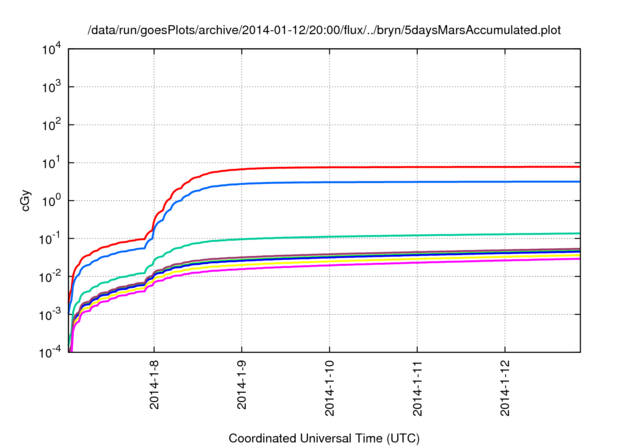The height and width of the screenshot is (448, 640).
Task: Click the 2014-1-9 date tick label
Action: [242, 384]
